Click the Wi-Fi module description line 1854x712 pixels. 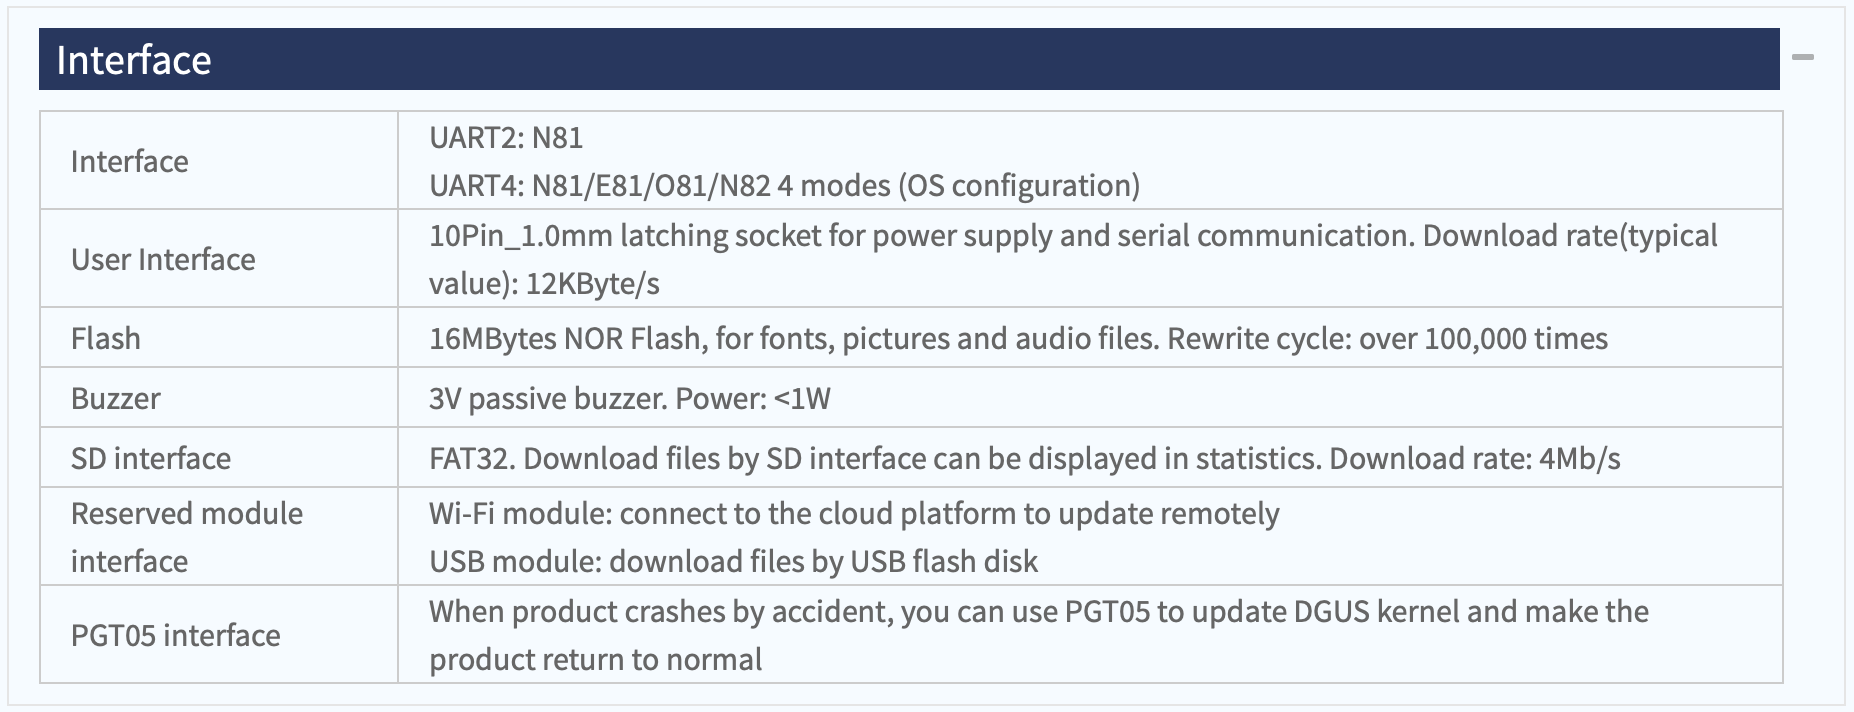[x=854, y=513]
